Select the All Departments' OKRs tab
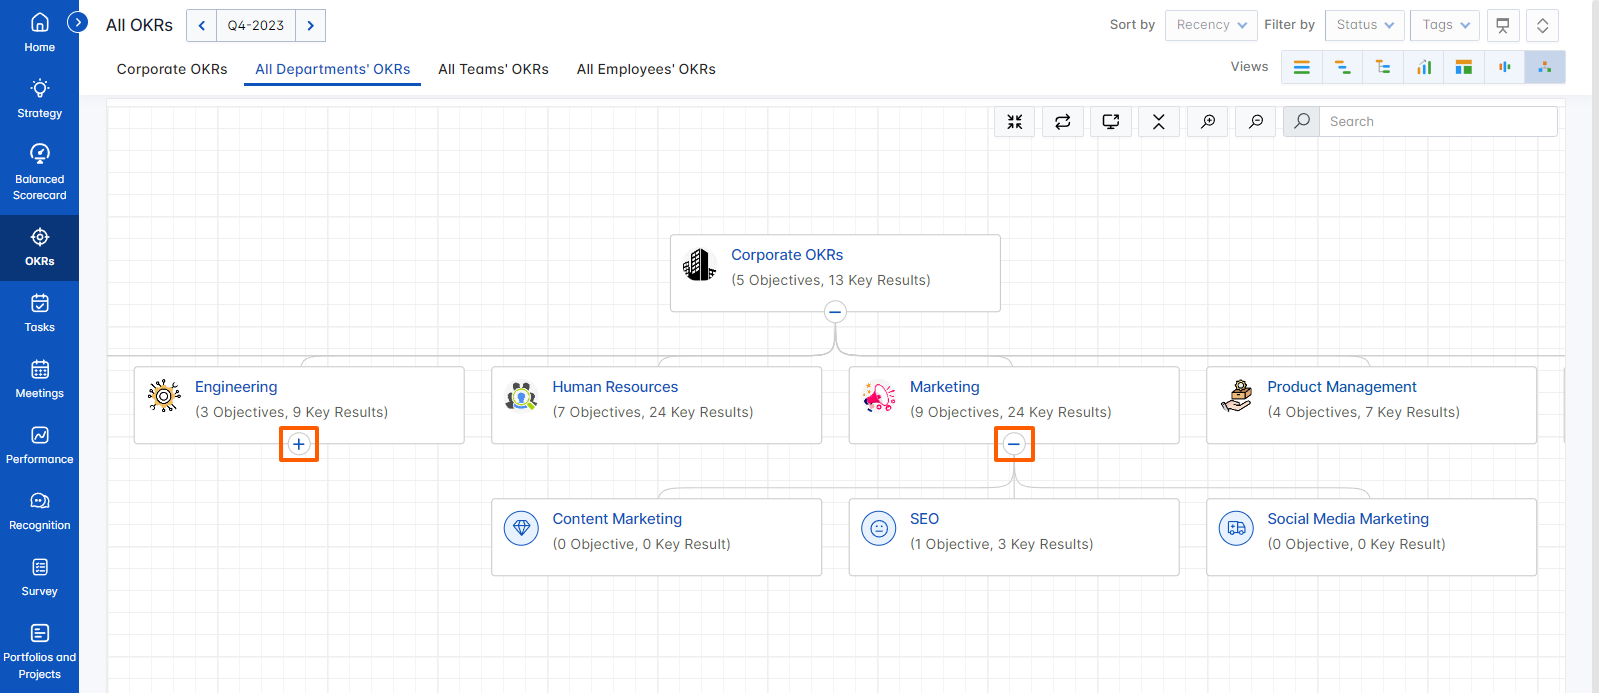Image resolution: width=1599 pixels, height=693 pixels. click(332, 69)
